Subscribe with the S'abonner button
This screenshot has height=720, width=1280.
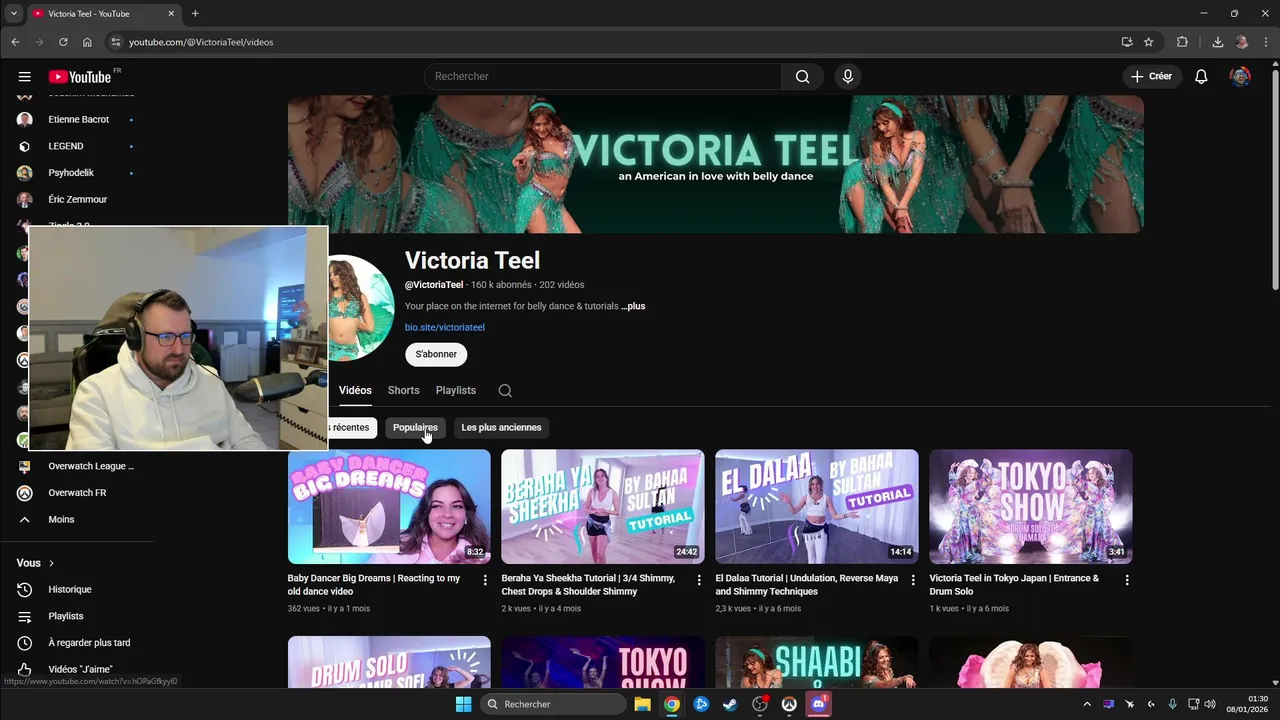point(436,354)
